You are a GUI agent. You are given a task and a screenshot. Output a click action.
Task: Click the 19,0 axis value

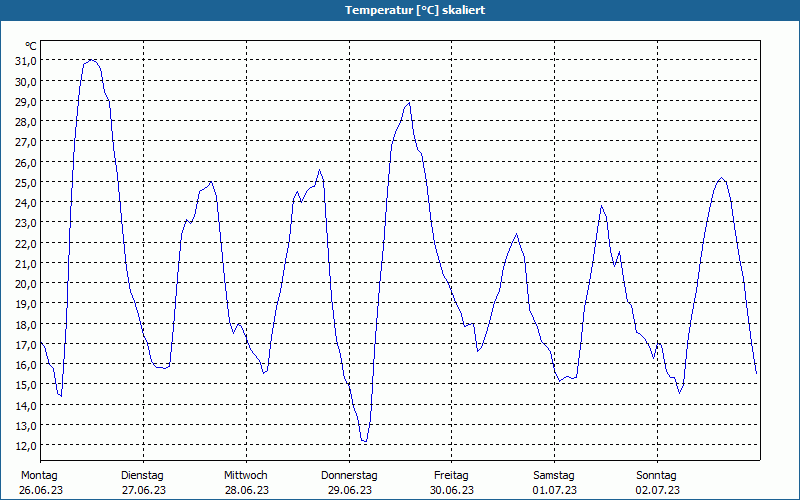tap(26, 304)
